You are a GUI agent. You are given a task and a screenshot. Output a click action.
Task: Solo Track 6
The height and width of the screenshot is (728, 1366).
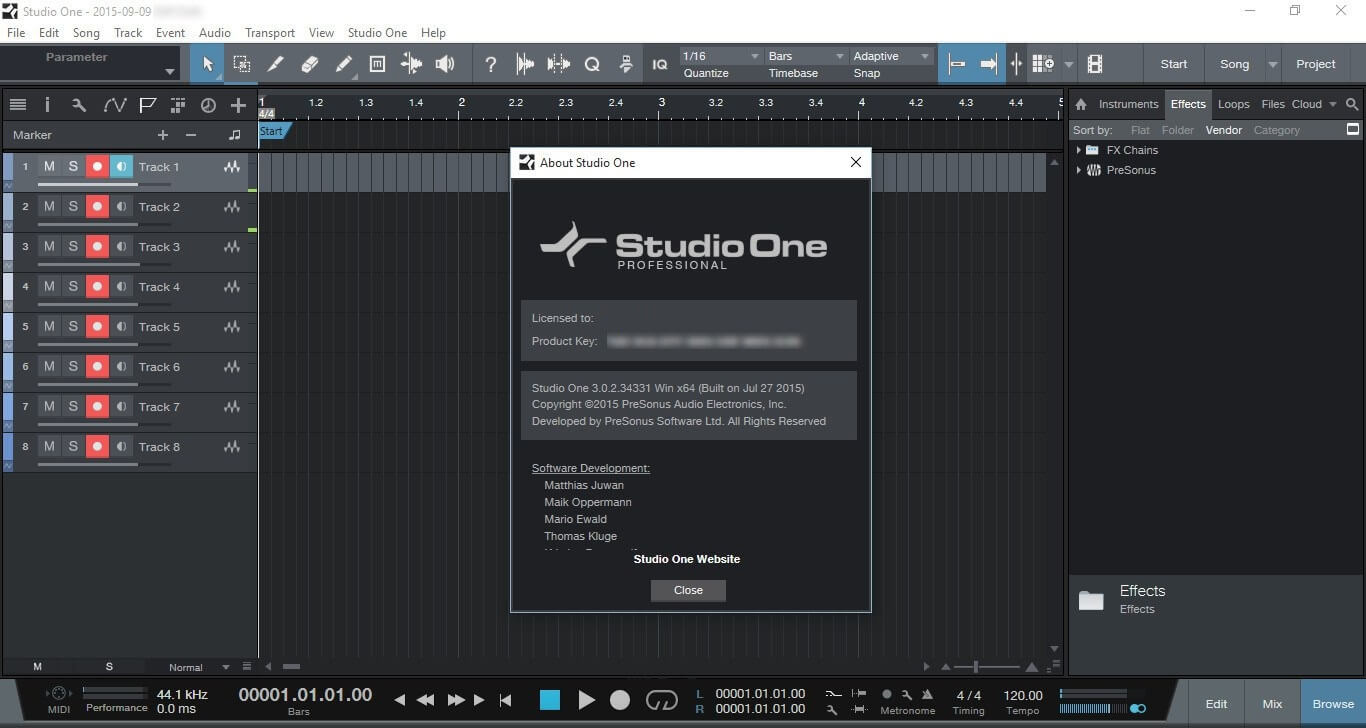click(x=73, y=367)
